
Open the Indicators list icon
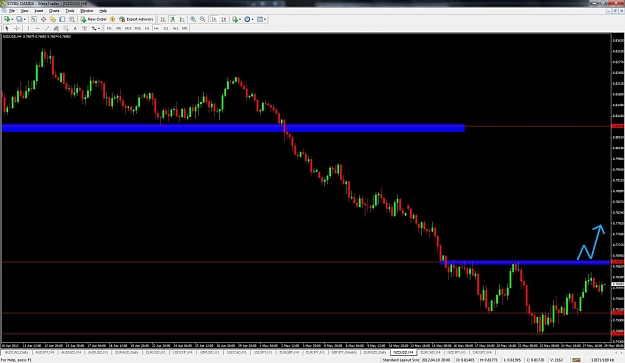tap(235, 19)
